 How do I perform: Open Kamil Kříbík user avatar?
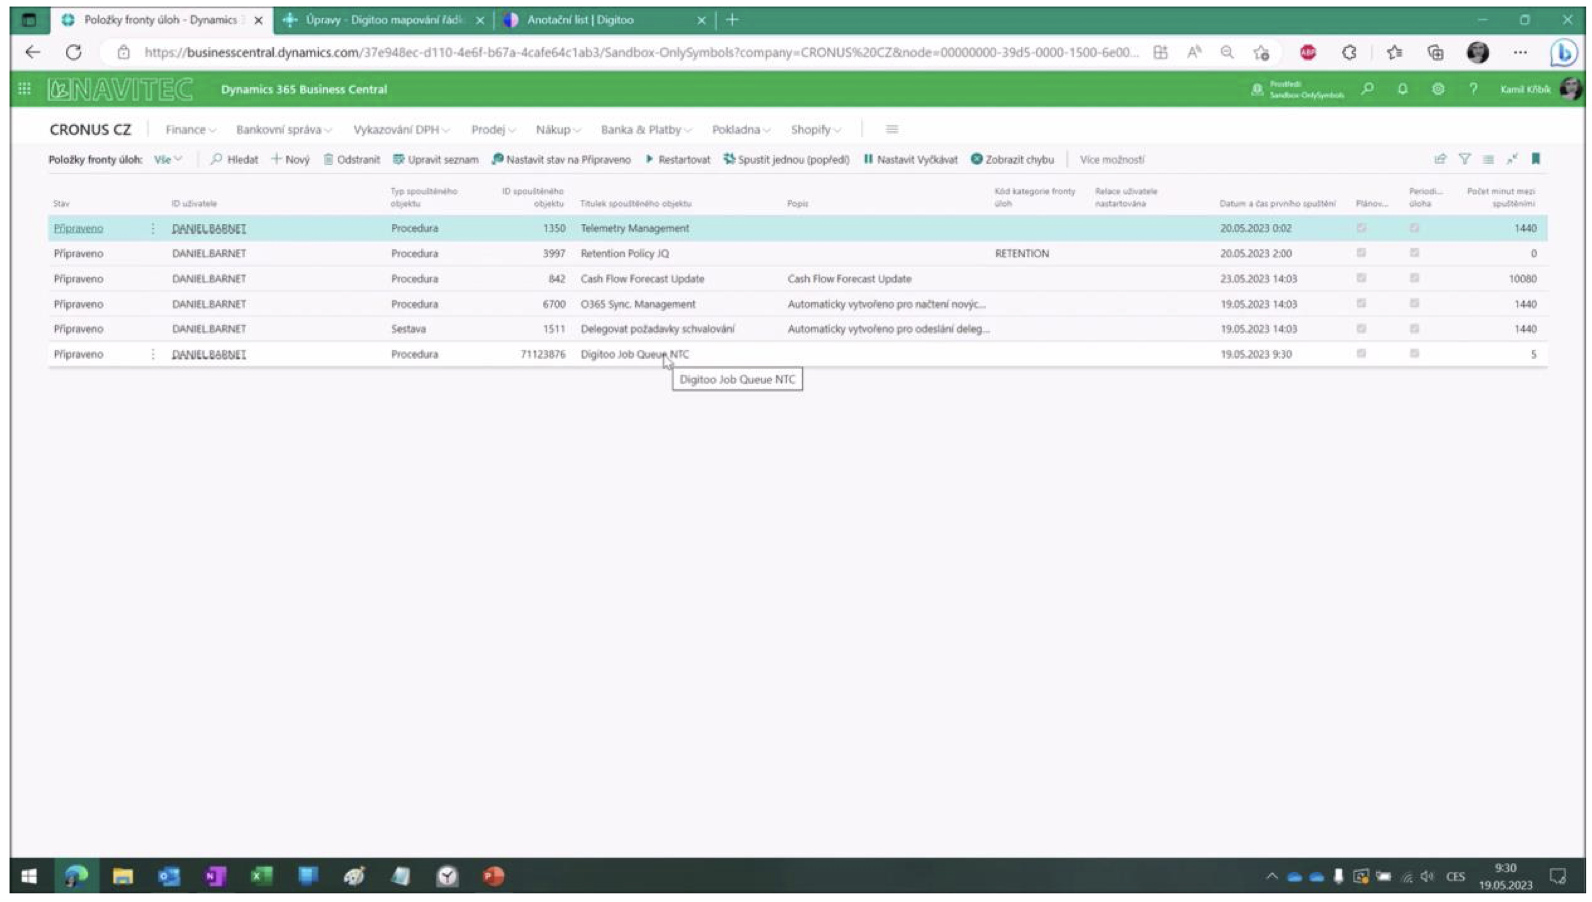(1570, 89)
